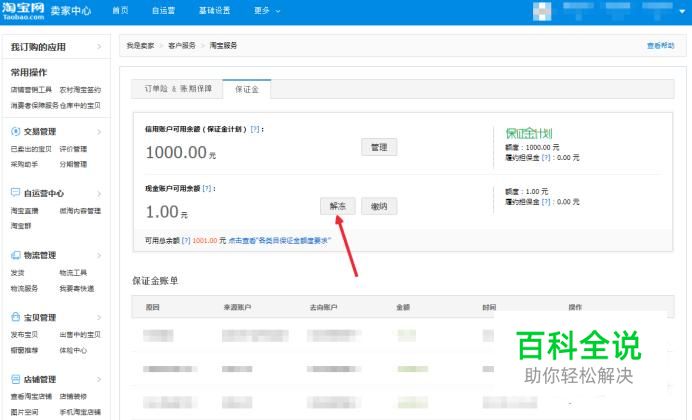This screenshot has width=692, height=420.
Task: Click 我是卖家 breadcrumb
Action: (140, 45)
